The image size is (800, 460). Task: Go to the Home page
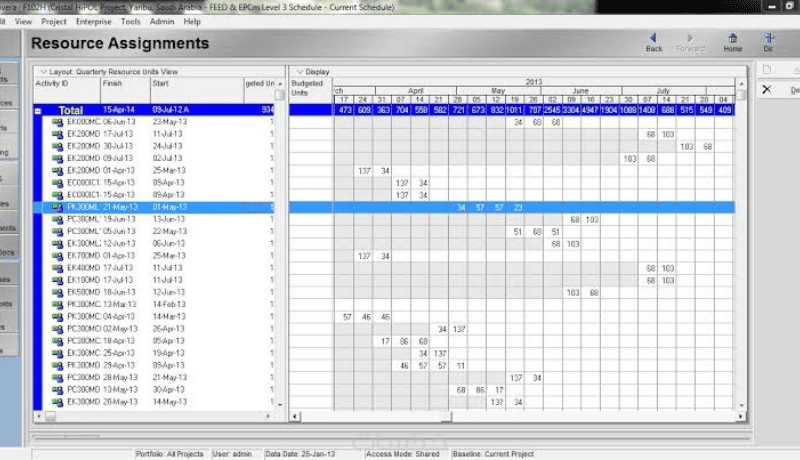click(732, 42)
